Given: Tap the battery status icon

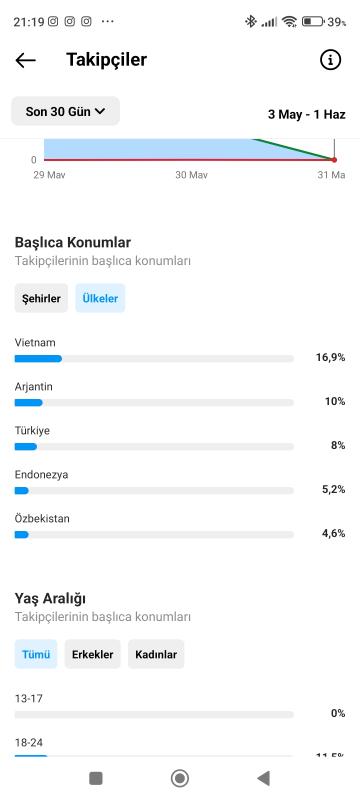Looking at the screenshot, I should 313,21.
